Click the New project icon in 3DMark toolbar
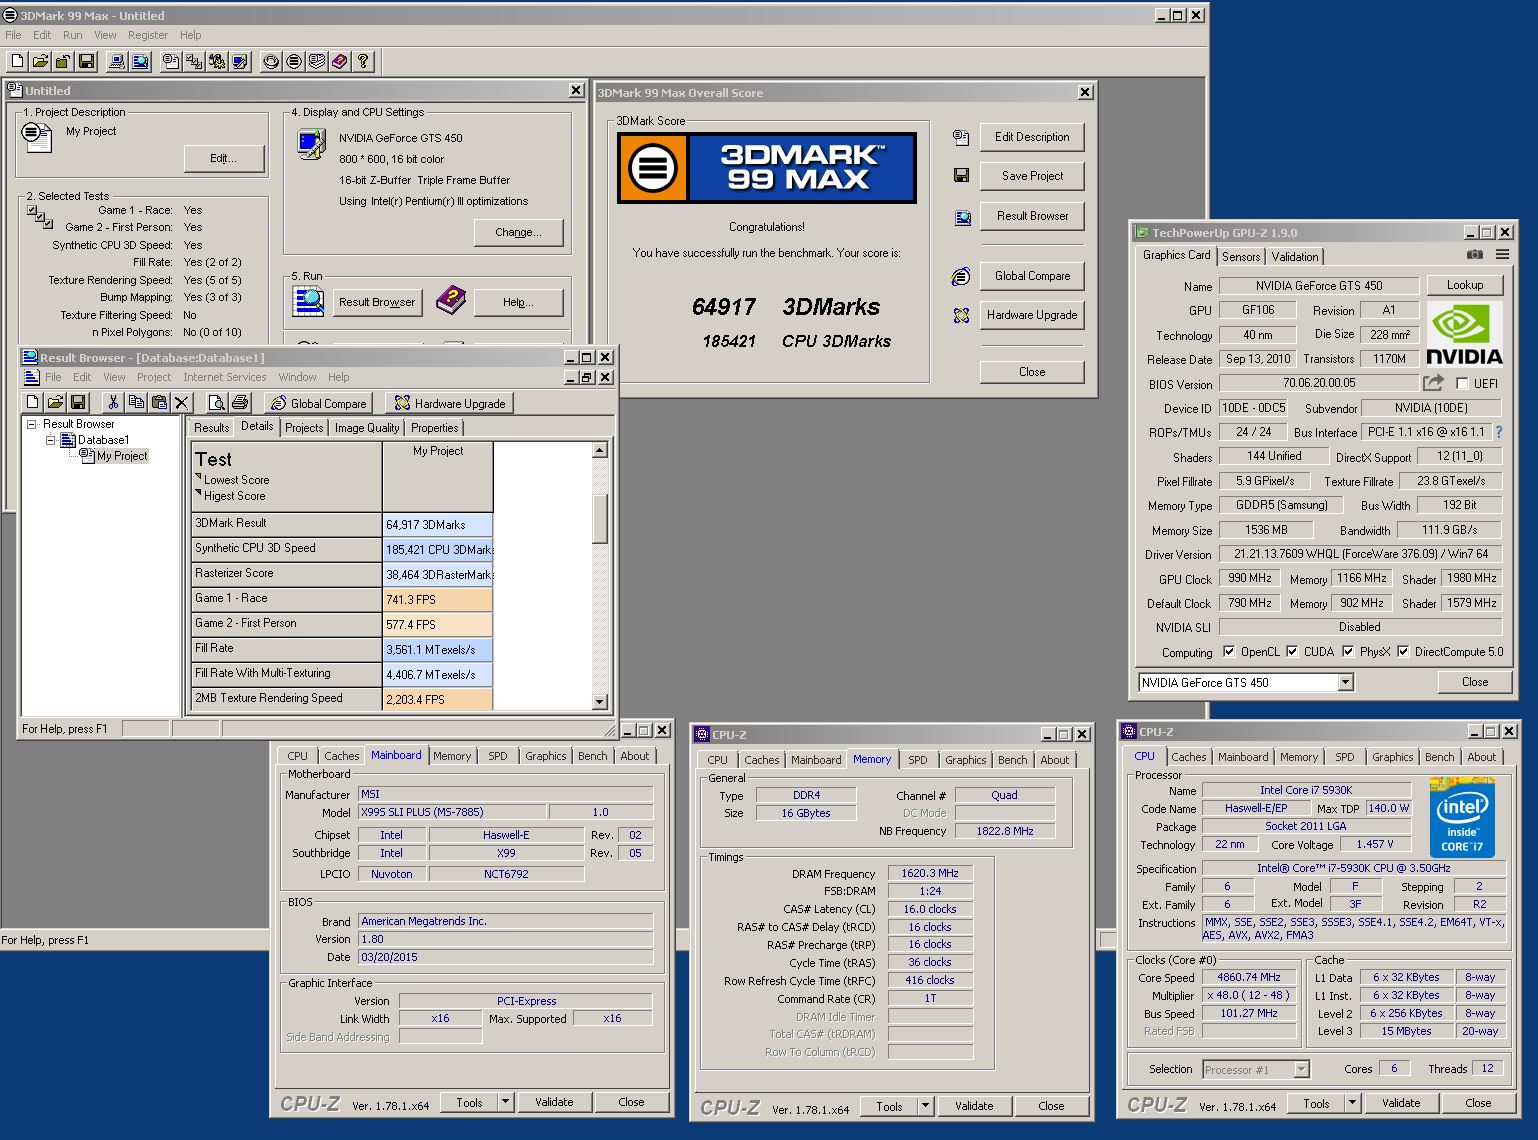The width and height of the screenshot is (1538, 1140). coord(17,62)
